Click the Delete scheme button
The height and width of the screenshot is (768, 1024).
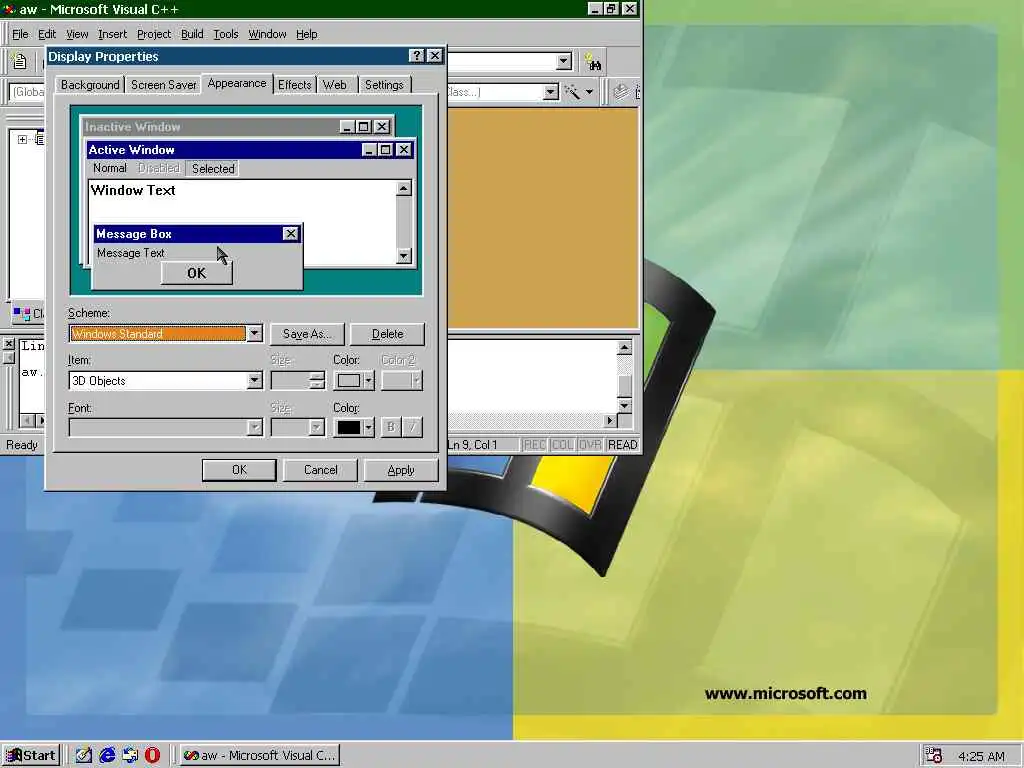pos(387,334)
